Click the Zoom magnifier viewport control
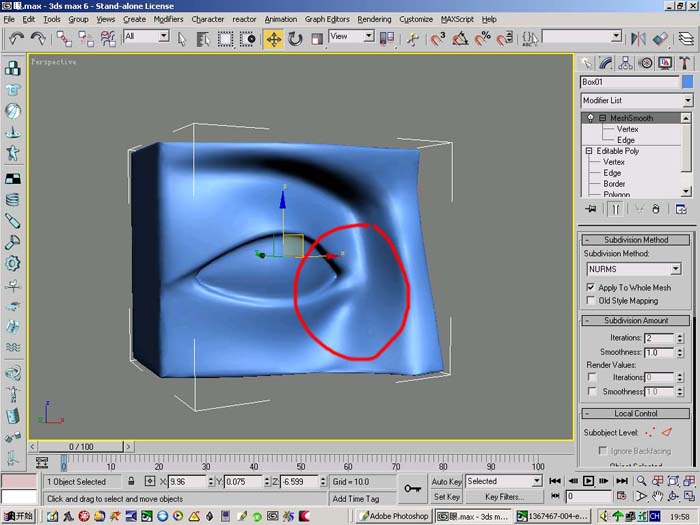 (x=642, y=481)
